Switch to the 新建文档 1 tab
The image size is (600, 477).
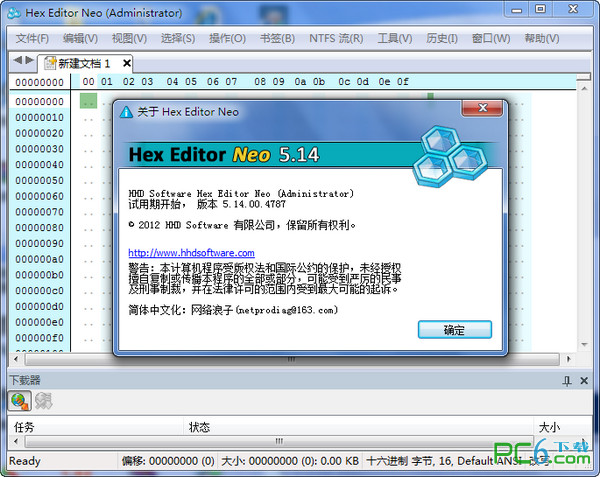[84, 63]
